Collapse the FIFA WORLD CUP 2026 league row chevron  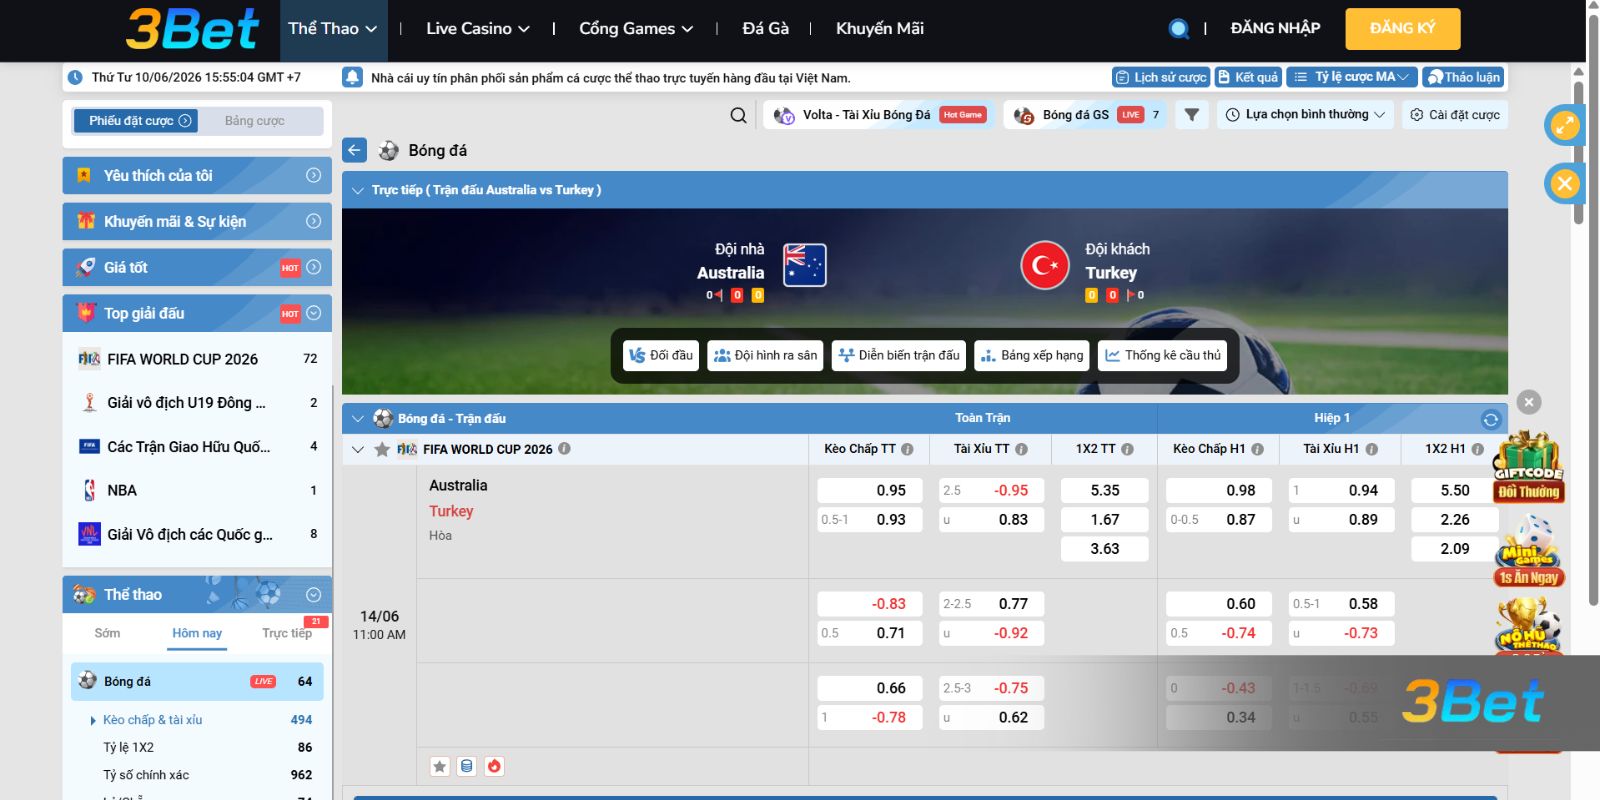(357, 450)
